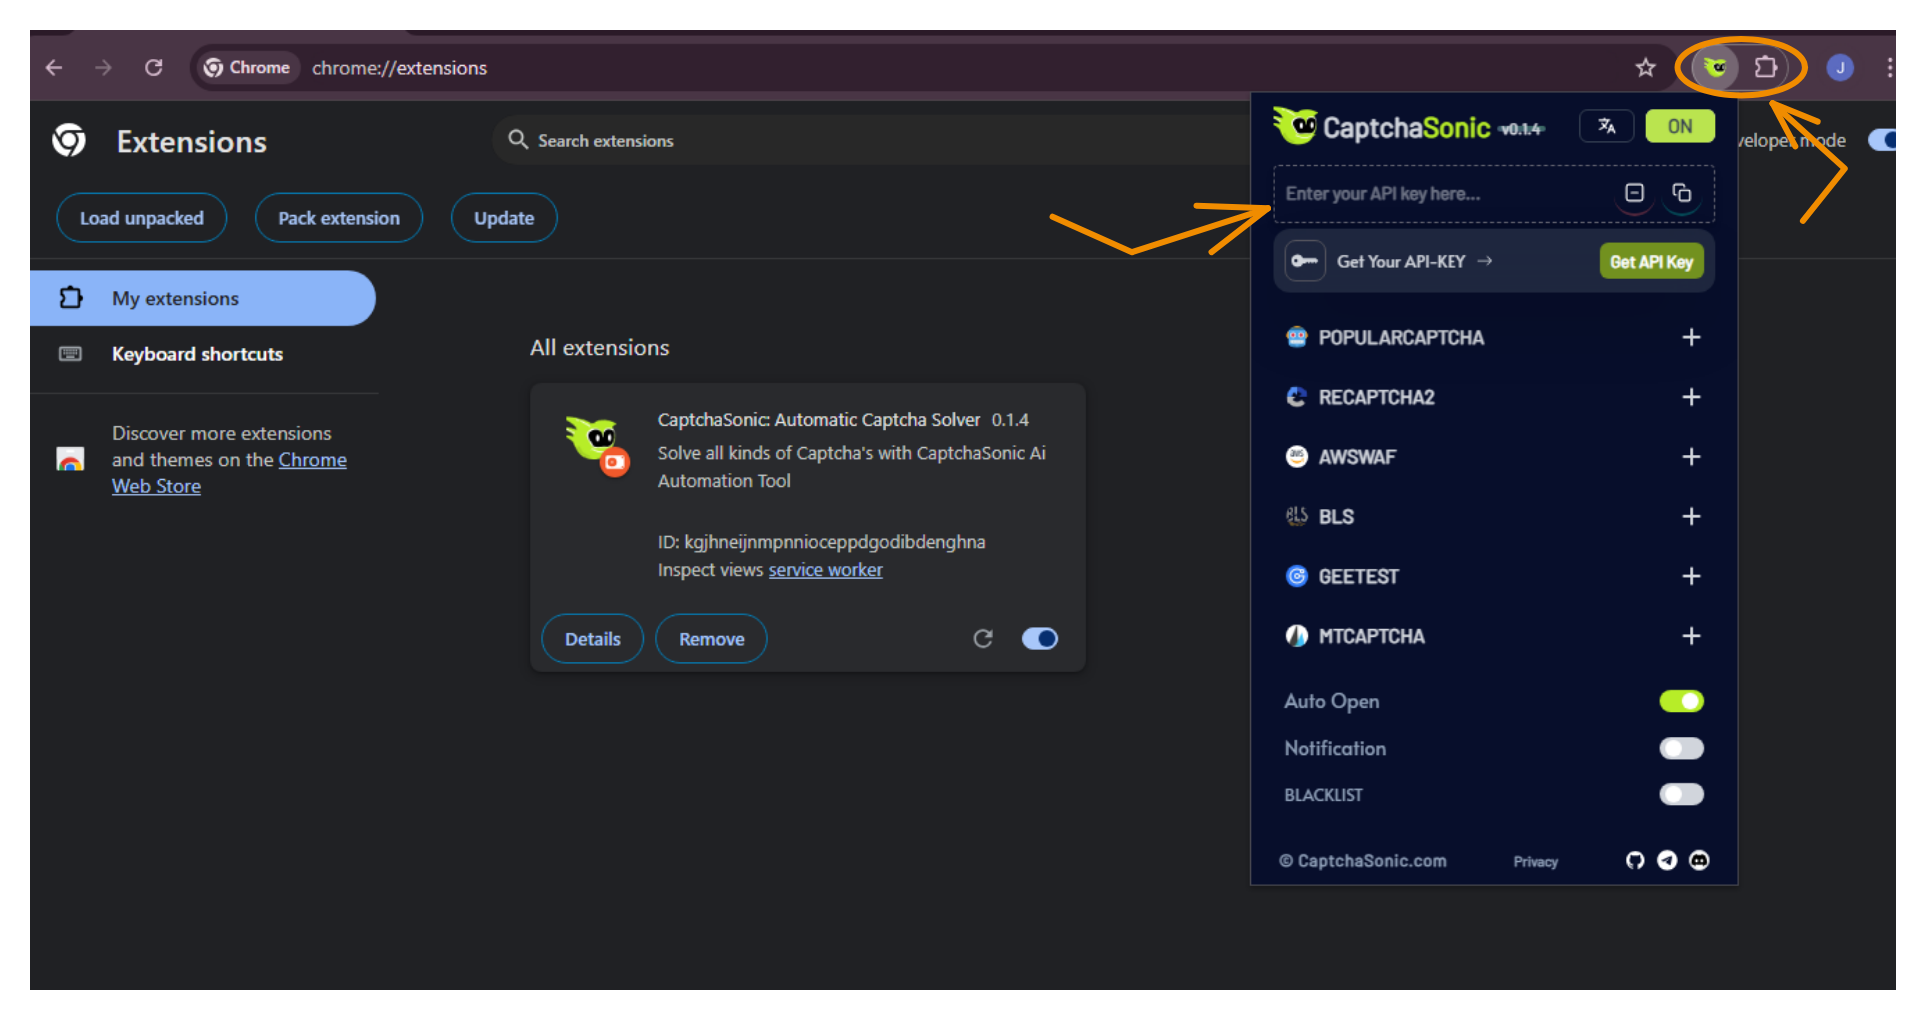Image resolution: width=1925 pixels, height=1020 pixels.
Task: Open the CaptchaSonic GitHub icon link
Action: [x=1635, y=861]
